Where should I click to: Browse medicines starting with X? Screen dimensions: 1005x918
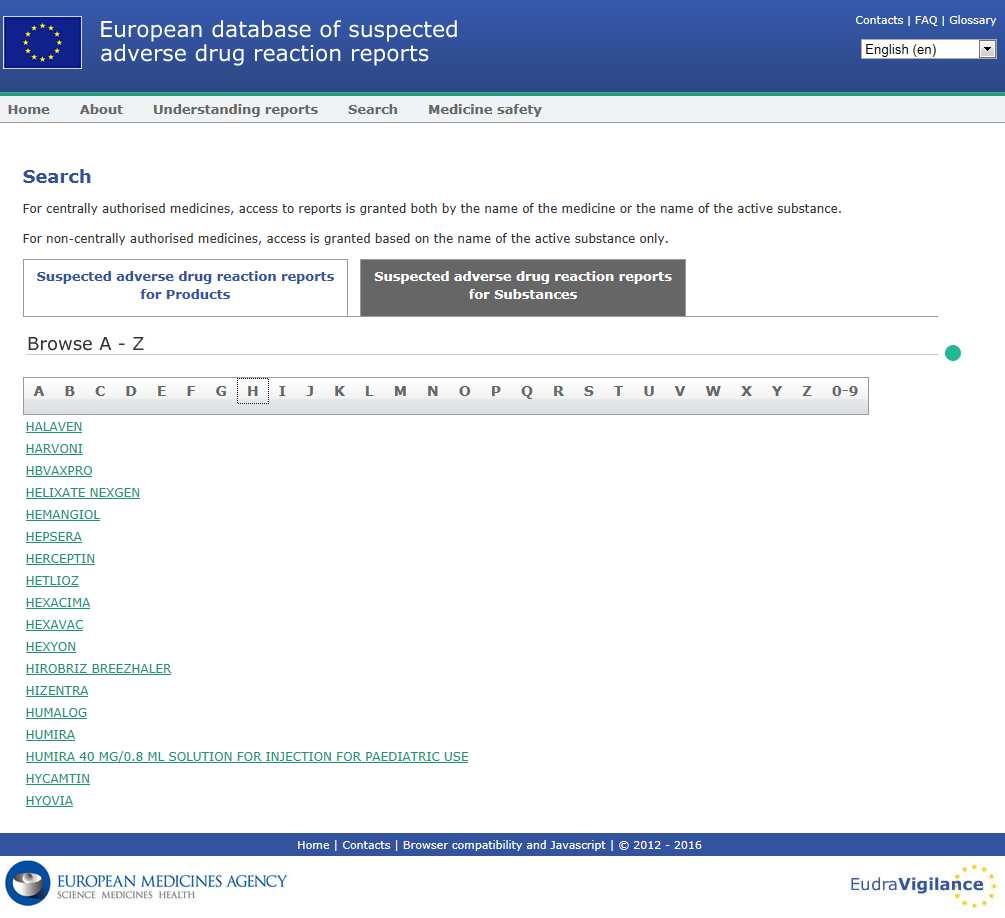[746, 391]
